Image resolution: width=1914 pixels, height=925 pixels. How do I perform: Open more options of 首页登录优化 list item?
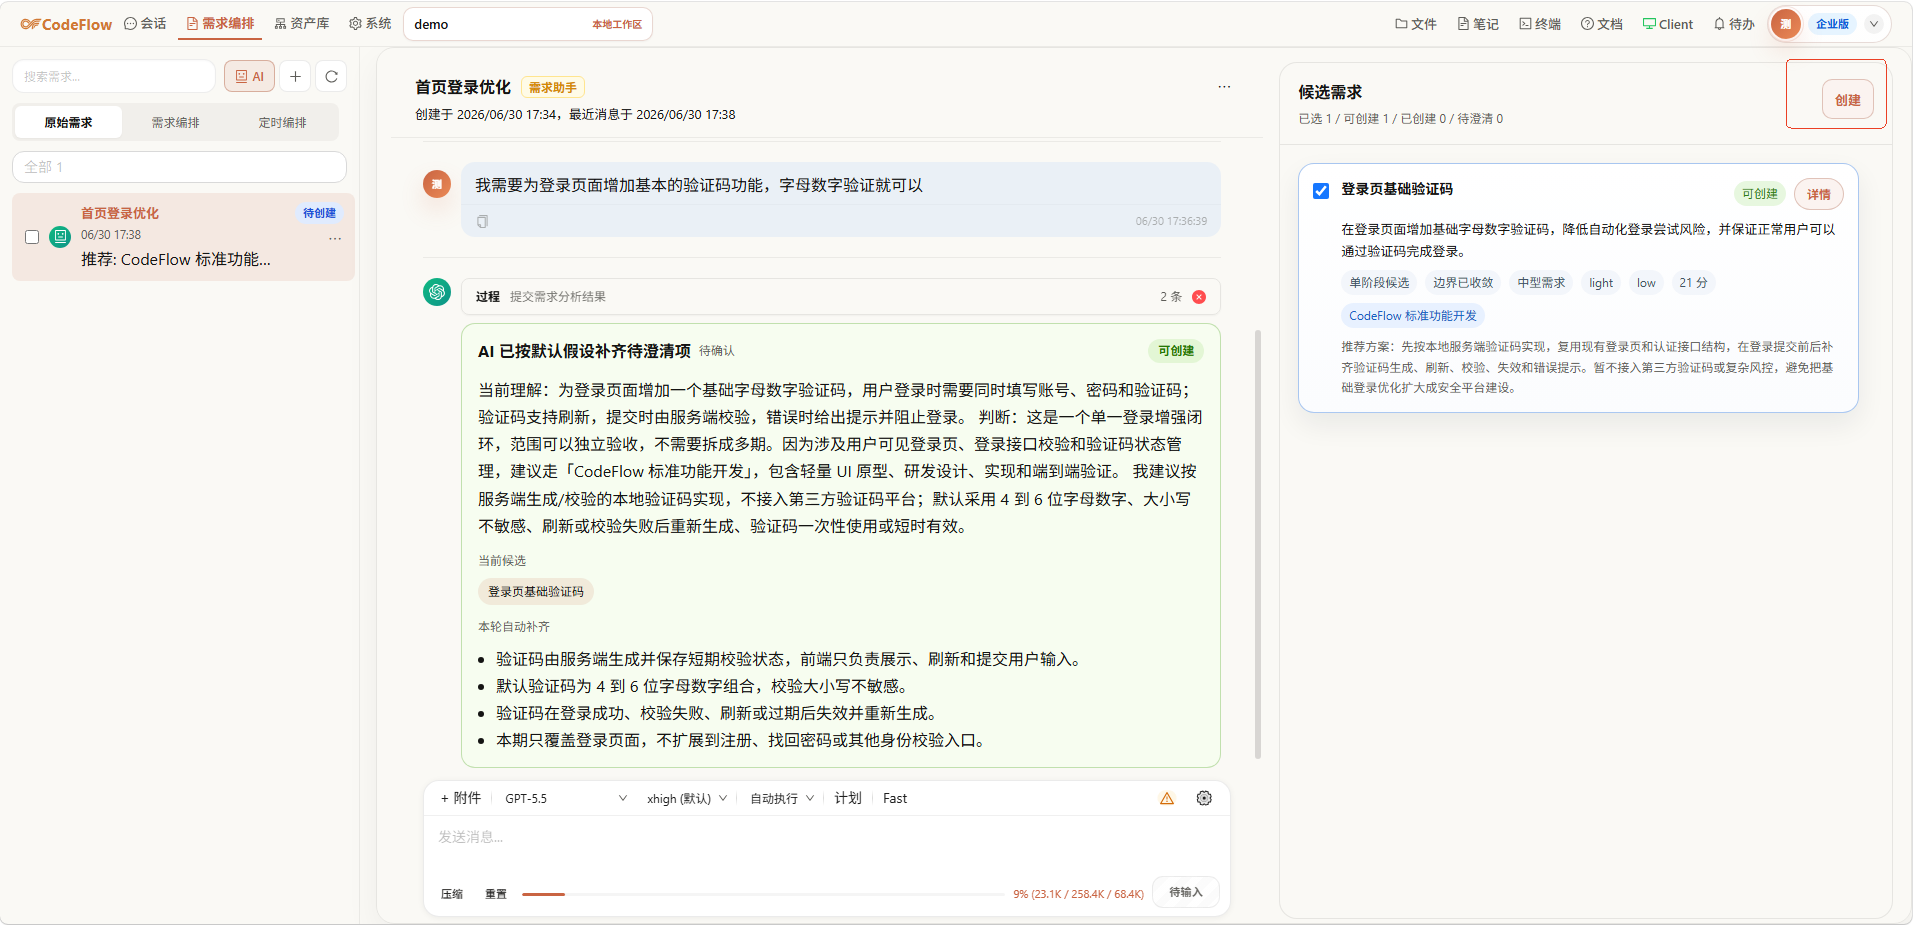335,238
